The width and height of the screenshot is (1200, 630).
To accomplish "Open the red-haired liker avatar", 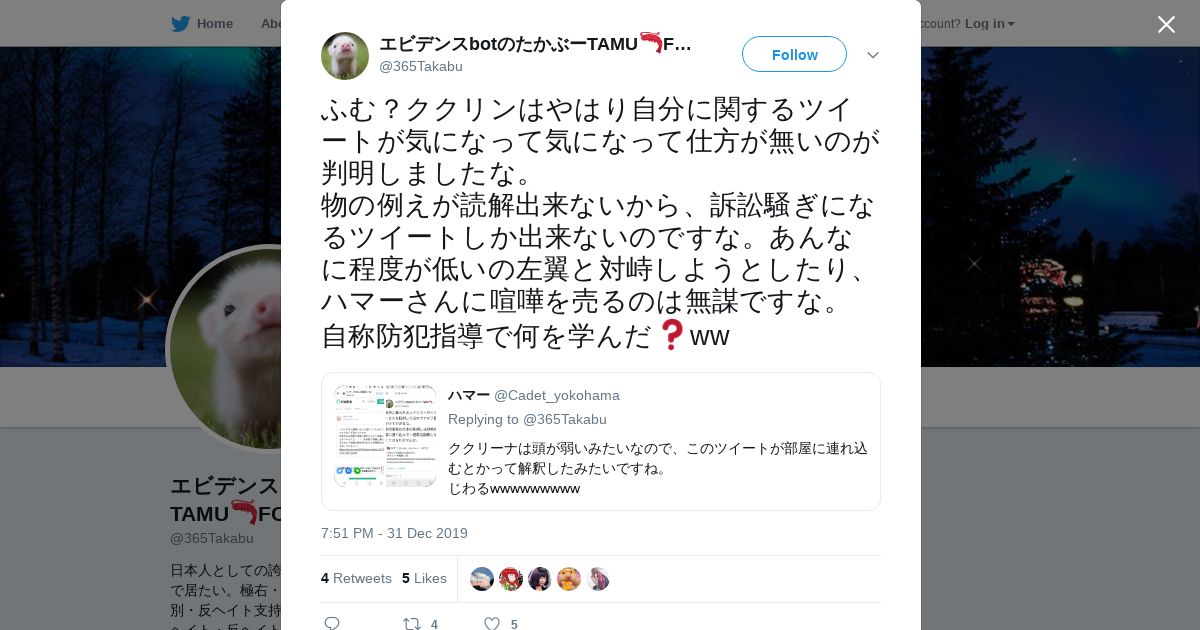I will tap(511, 579).
